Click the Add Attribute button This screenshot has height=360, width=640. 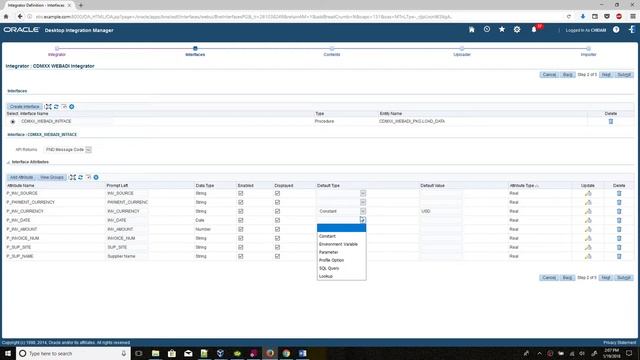point(21,177)
